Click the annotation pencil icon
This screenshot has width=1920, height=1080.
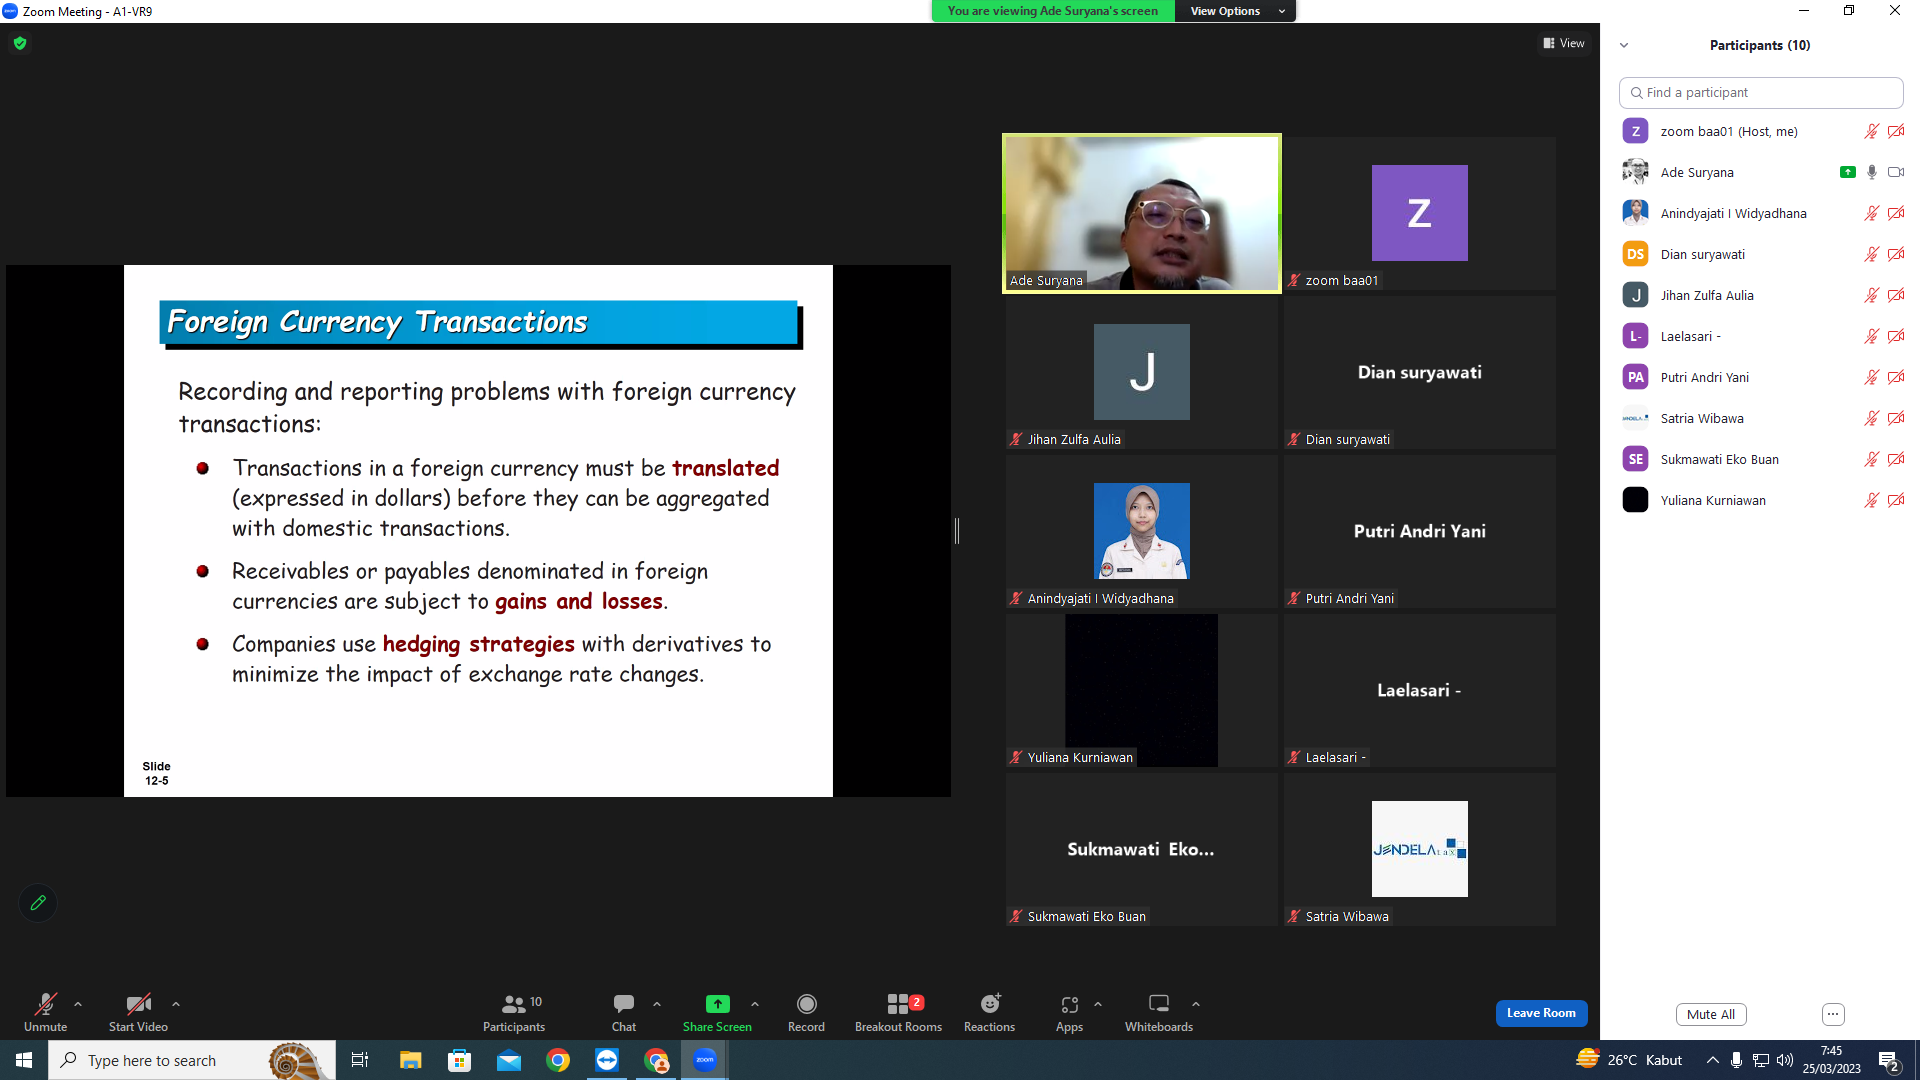pyautogui.click(x=38, y=903)
